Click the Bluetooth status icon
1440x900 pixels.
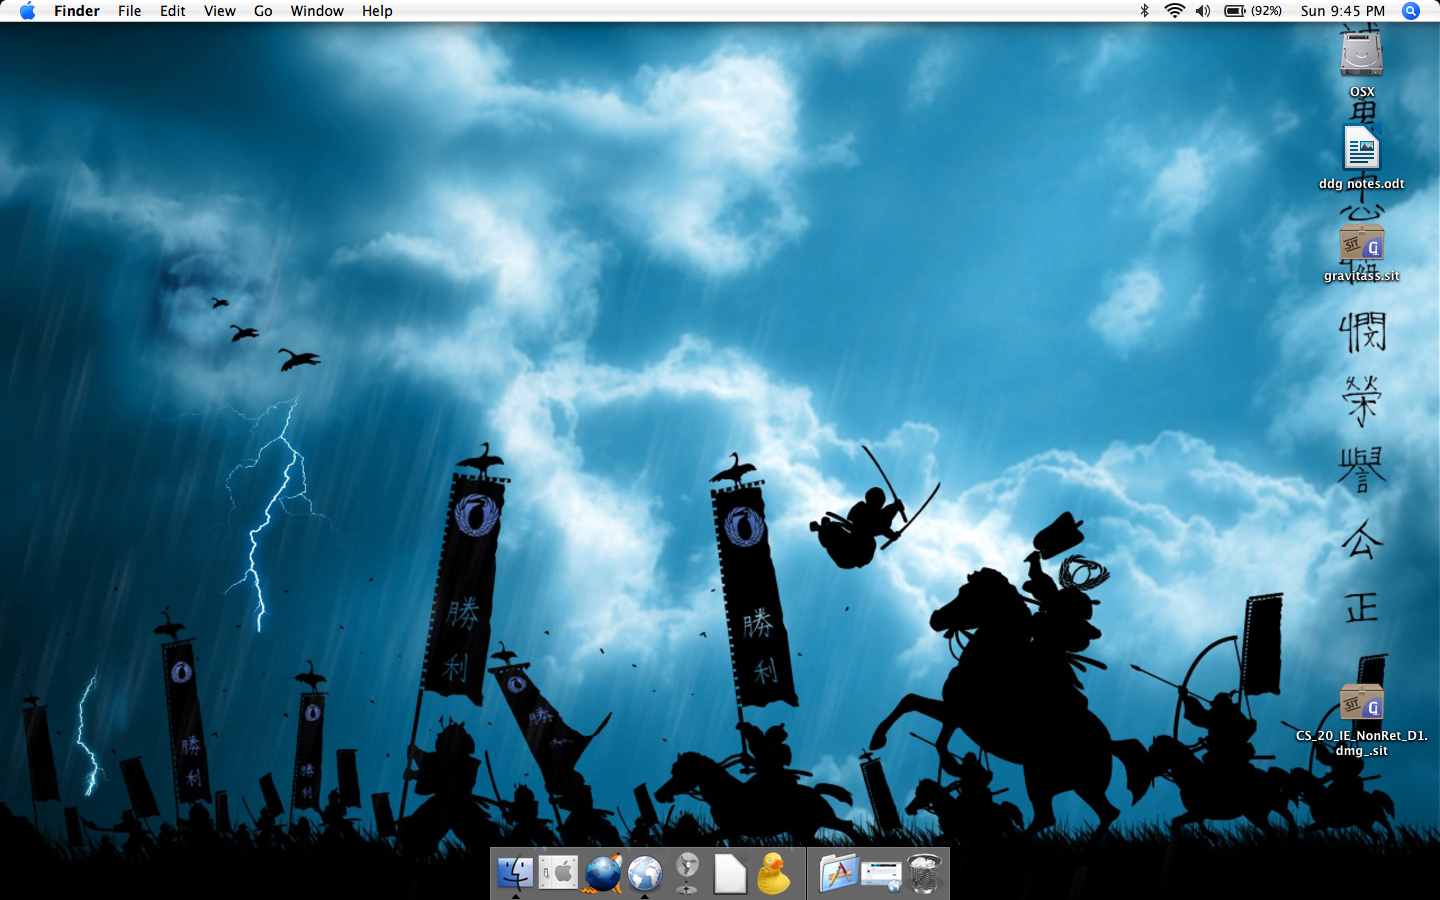pos(1145,11)
